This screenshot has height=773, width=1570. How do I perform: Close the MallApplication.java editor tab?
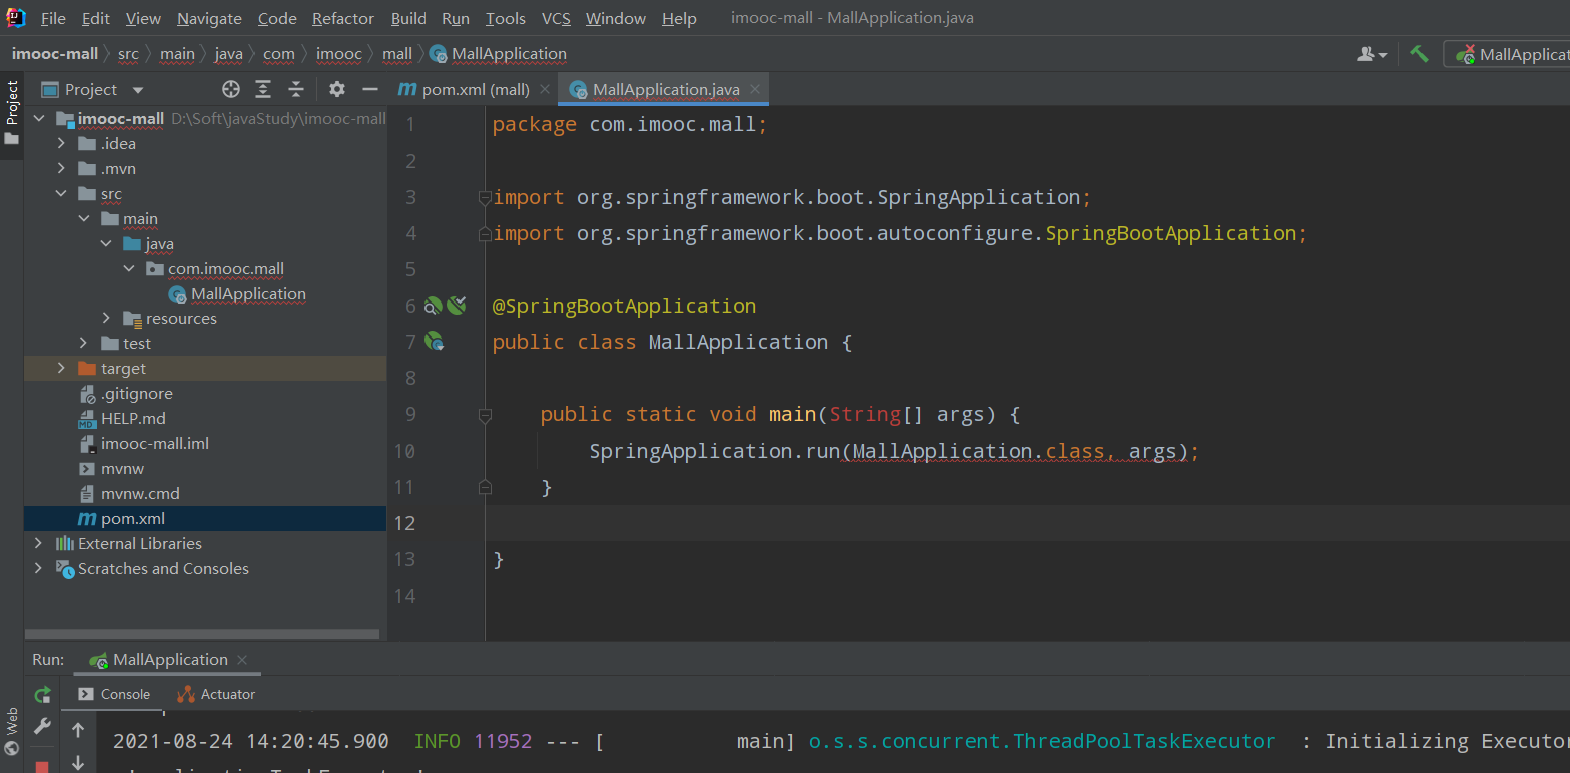[755, 89]
